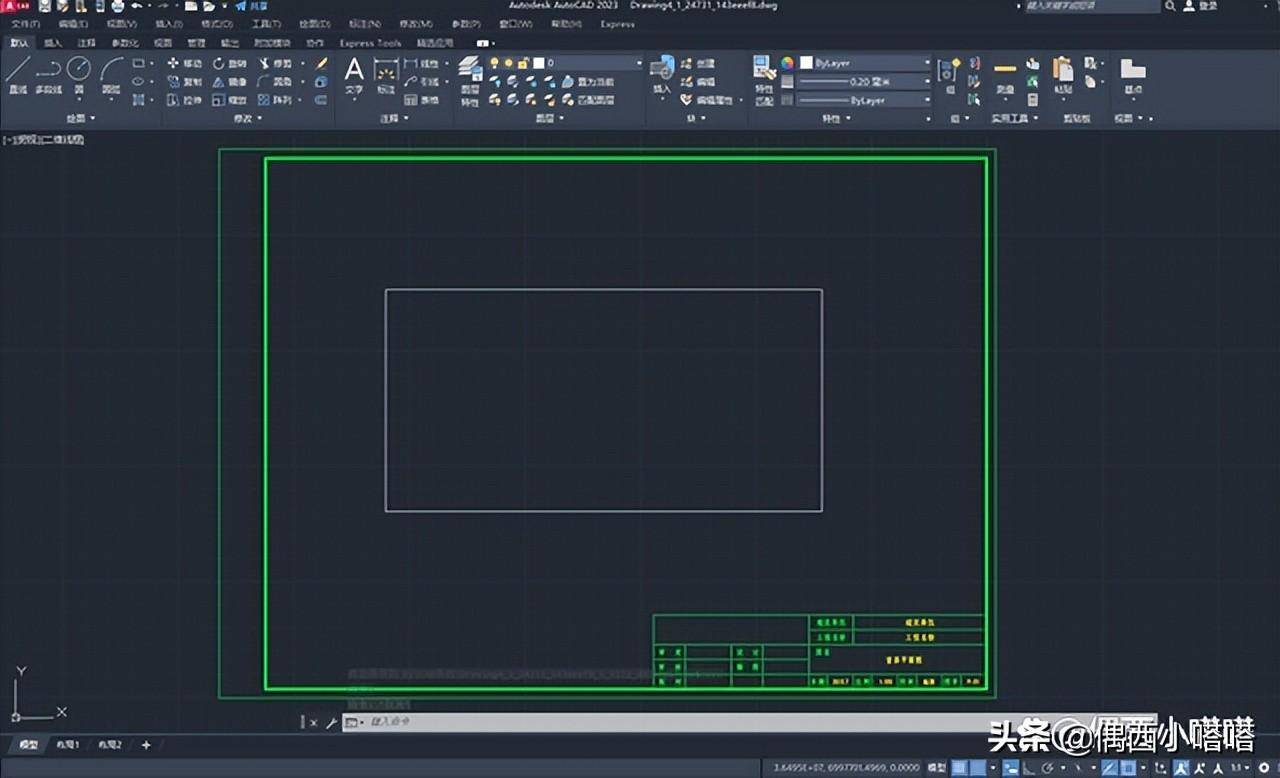Select the Text (文字) annotation tool
The height and width of the screenshot is (778, 1280).
354,76
